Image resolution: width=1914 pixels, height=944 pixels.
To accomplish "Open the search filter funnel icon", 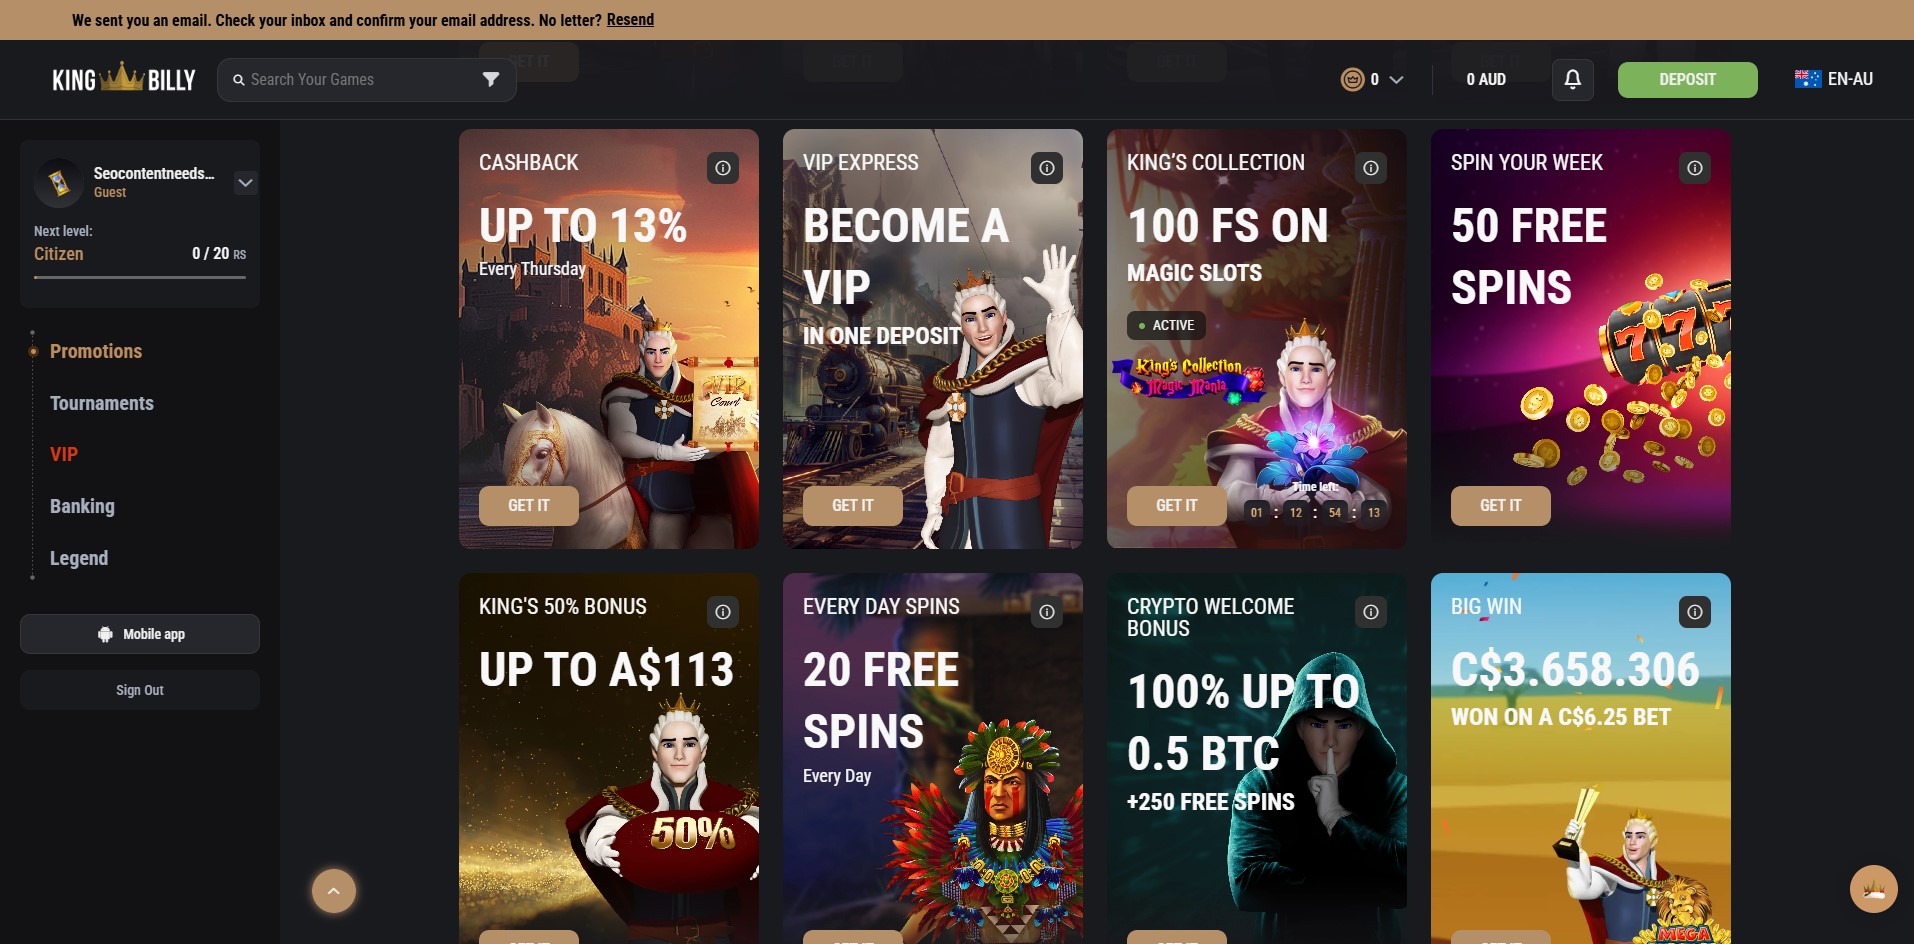I will coord(491,80).
